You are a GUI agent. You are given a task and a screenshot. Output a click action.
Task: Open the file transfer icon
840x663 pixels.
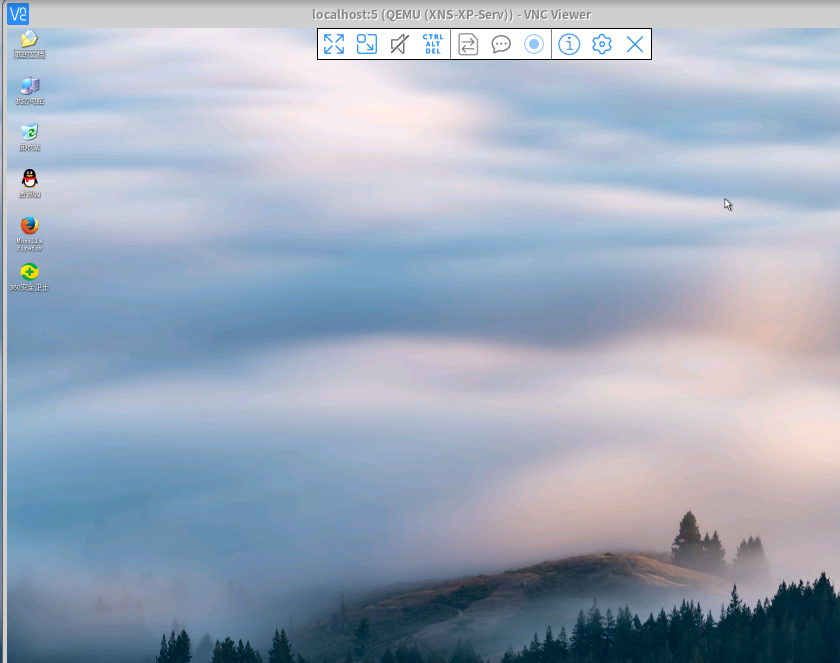coord(468,44)
